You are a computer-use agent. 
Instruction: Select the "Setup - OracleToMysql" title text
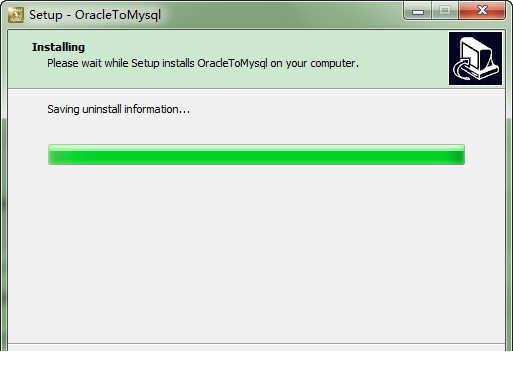click(x=95, y=15)
